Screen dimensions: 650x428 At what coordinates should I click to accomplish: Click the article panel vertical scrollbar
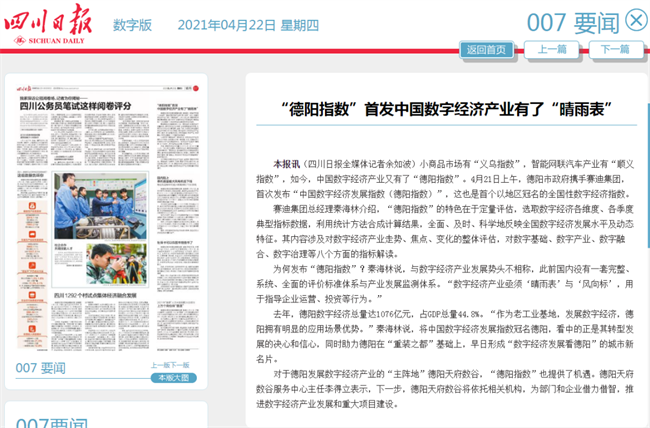[x=648, y=174]
